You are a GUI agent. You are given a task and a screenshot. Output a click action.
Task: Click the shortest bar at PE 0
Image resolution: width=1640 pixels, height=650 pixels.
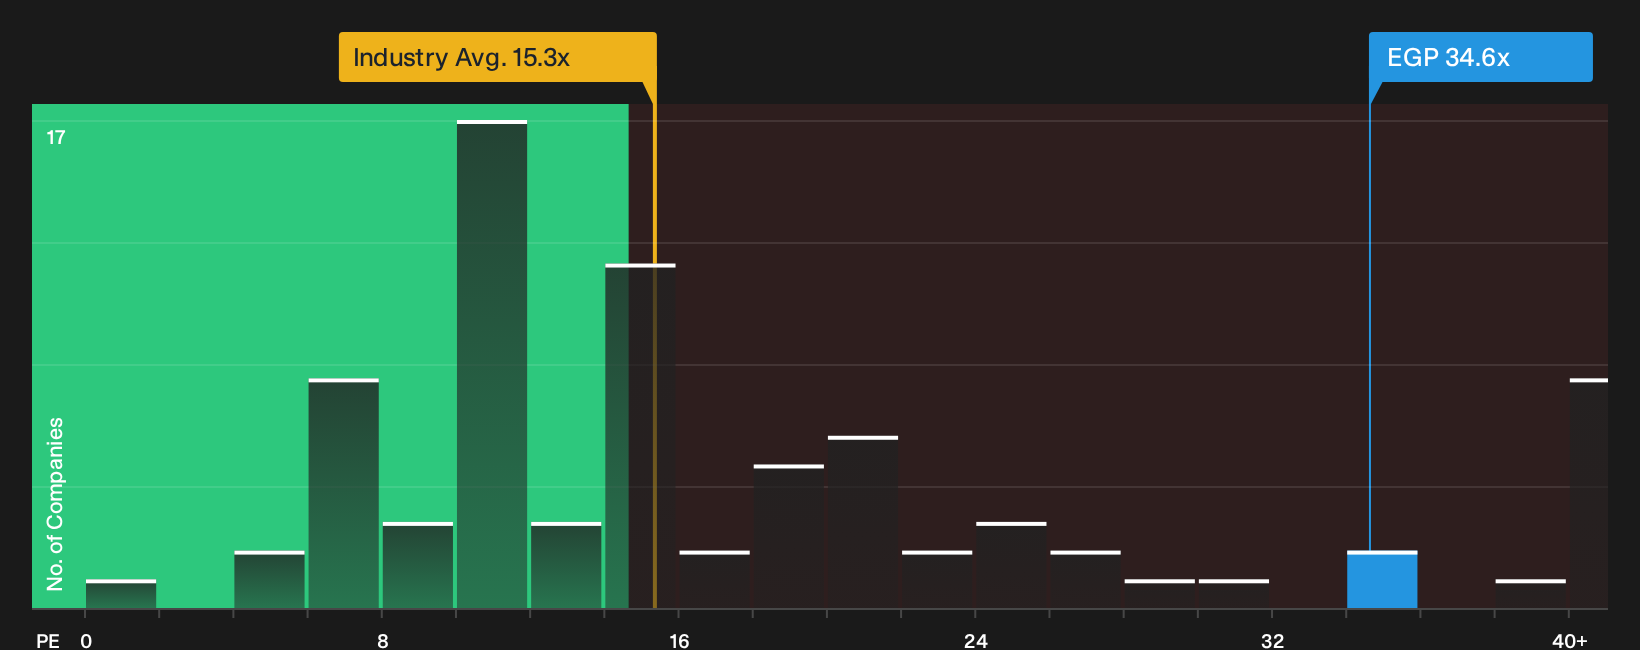click(x=121, y=594)
